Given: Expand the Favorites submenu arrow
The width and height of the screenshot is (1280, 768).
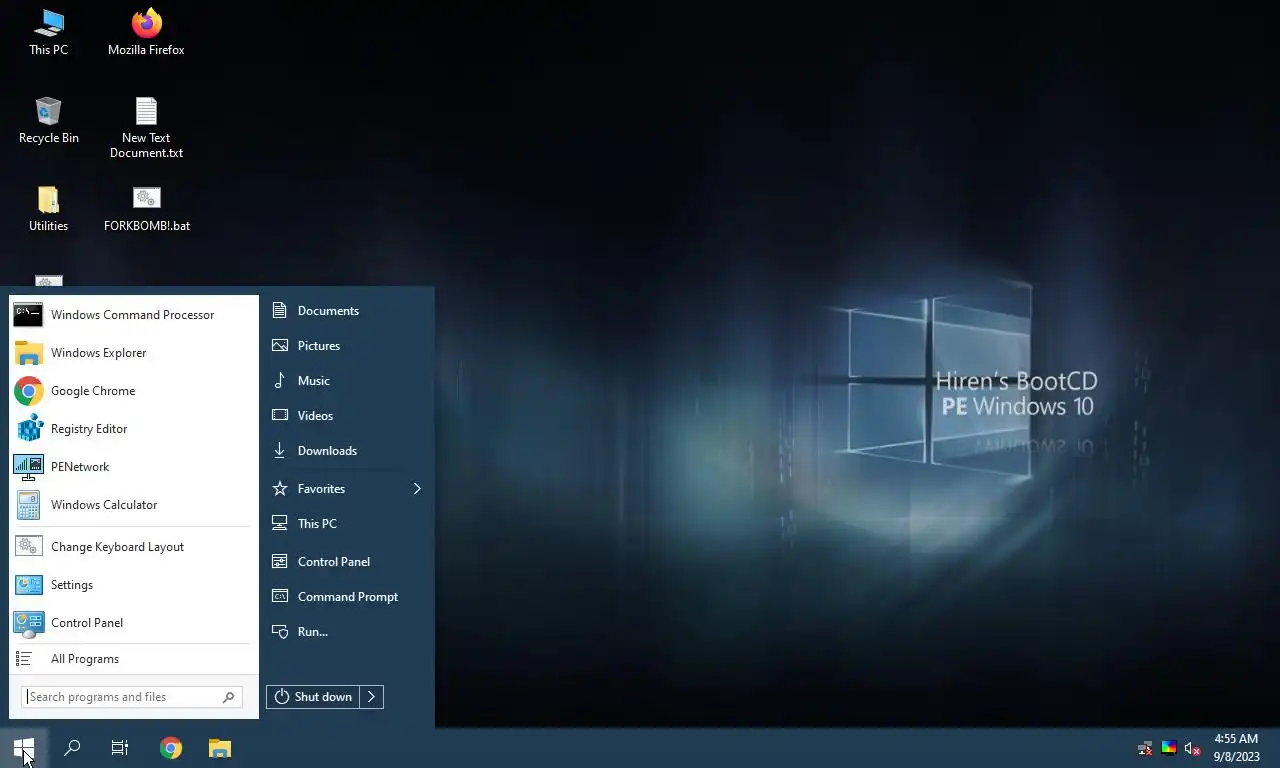Looking at the screenshot, I should [417, 489].
